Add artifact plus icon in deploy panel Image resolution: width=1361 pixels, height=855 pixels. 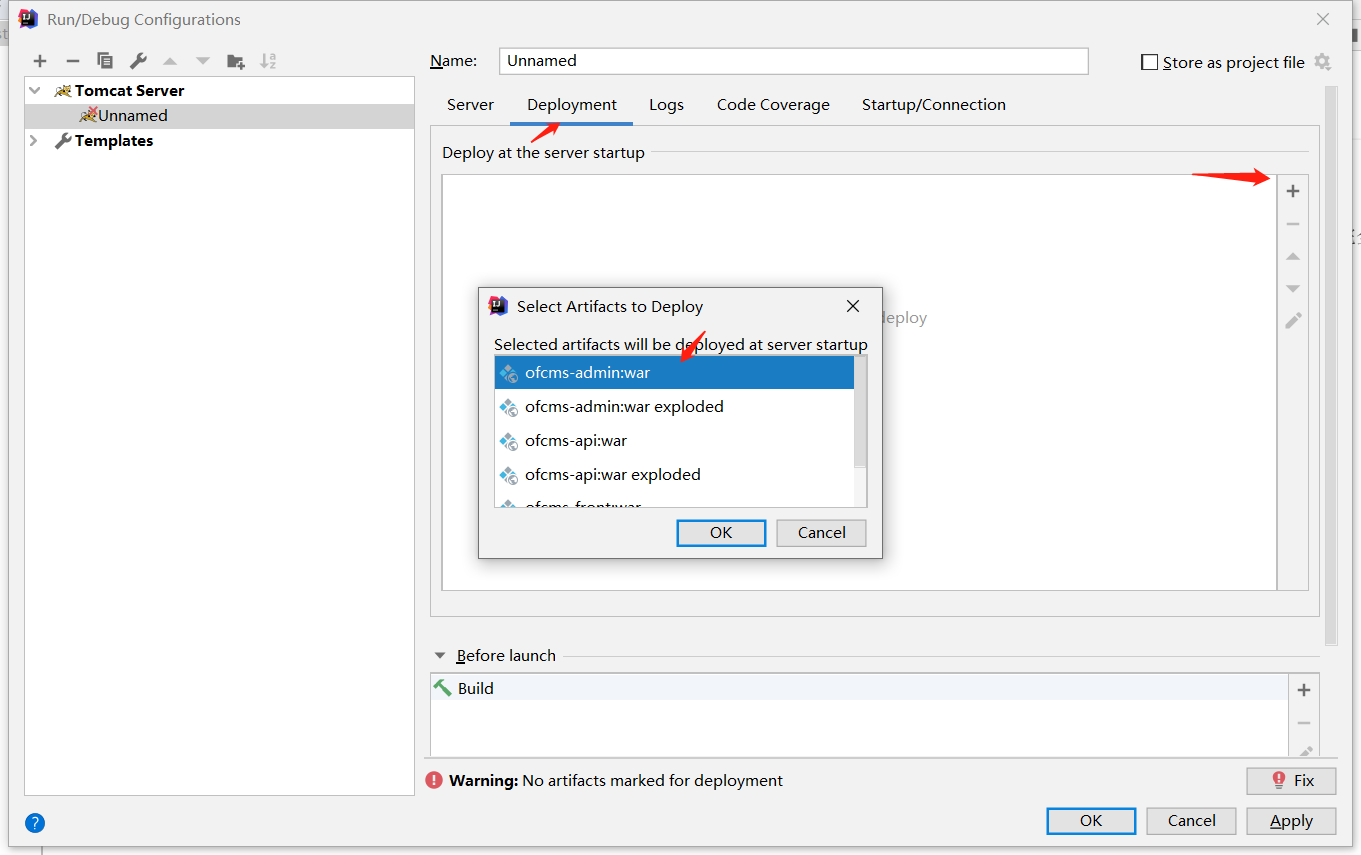tap(1293, 191)
